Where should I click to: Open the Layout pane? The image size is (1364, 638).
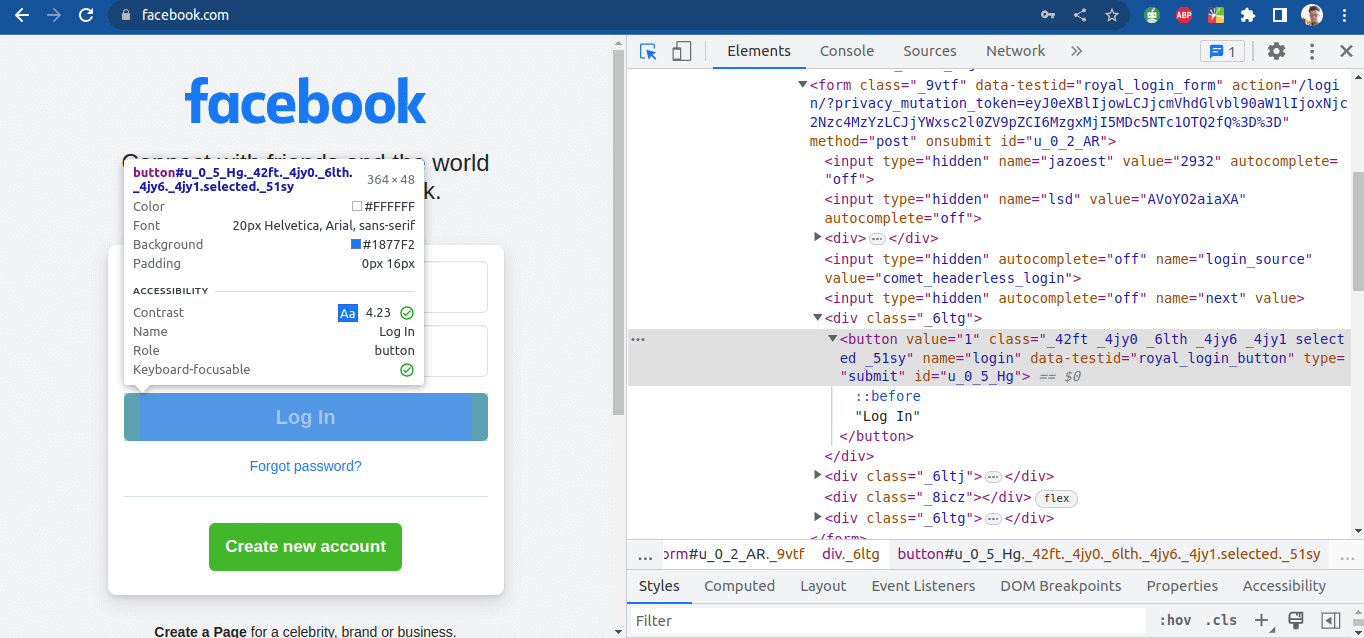click(x=823, y=586)
